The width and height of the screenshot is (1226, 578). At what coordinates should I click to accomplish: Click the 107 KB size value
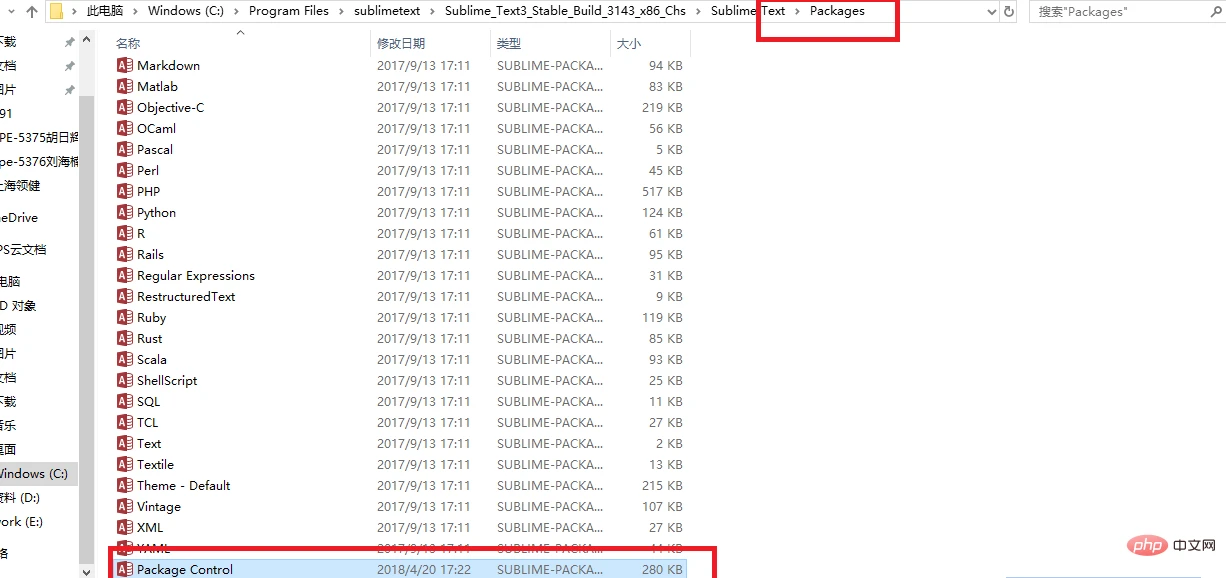click(662, 506)
